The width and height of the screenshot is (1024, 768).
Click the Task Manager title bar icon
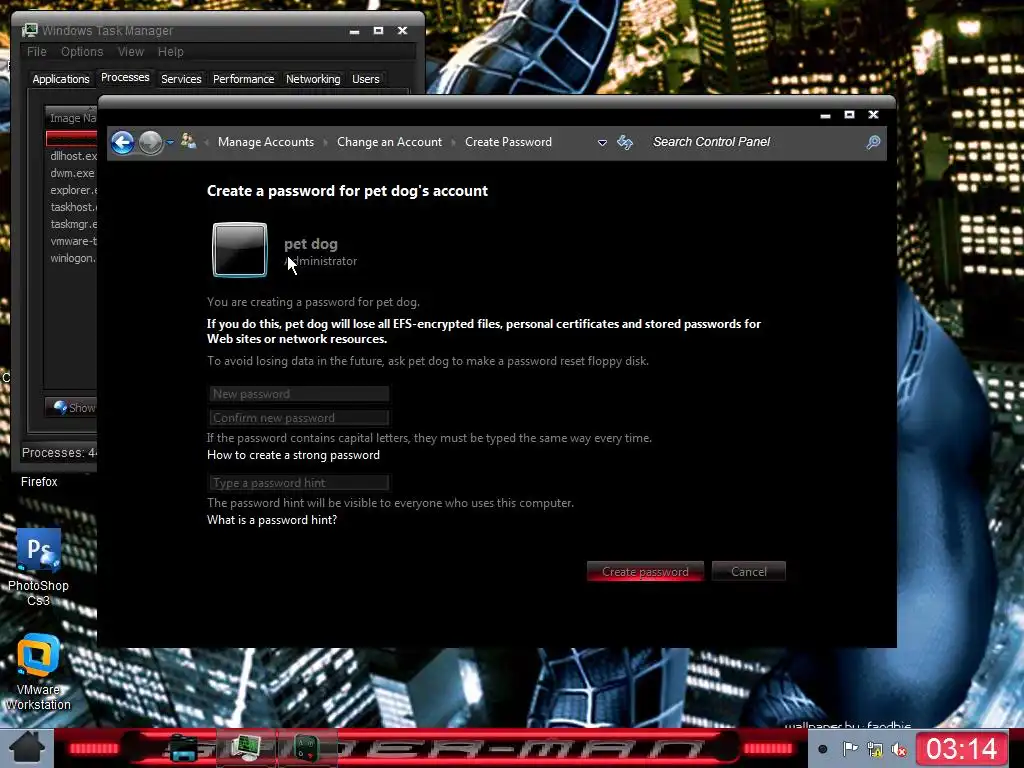[29, 30]
